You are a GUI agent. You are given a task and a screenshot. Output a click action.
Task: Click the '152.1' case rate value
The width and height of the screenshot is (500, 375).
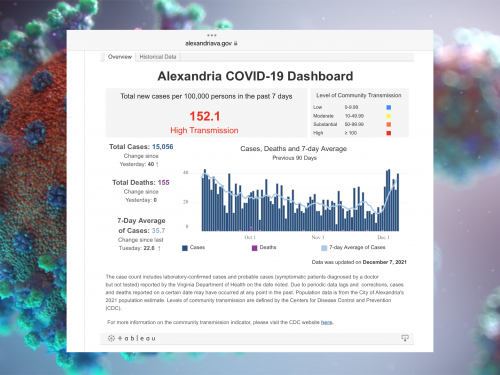click(205, 116)
